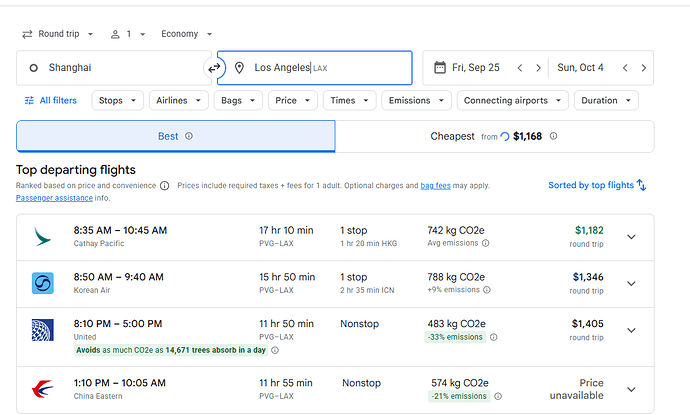Open the All filters panel
The image size is (690, 415).
pos(51,100)
